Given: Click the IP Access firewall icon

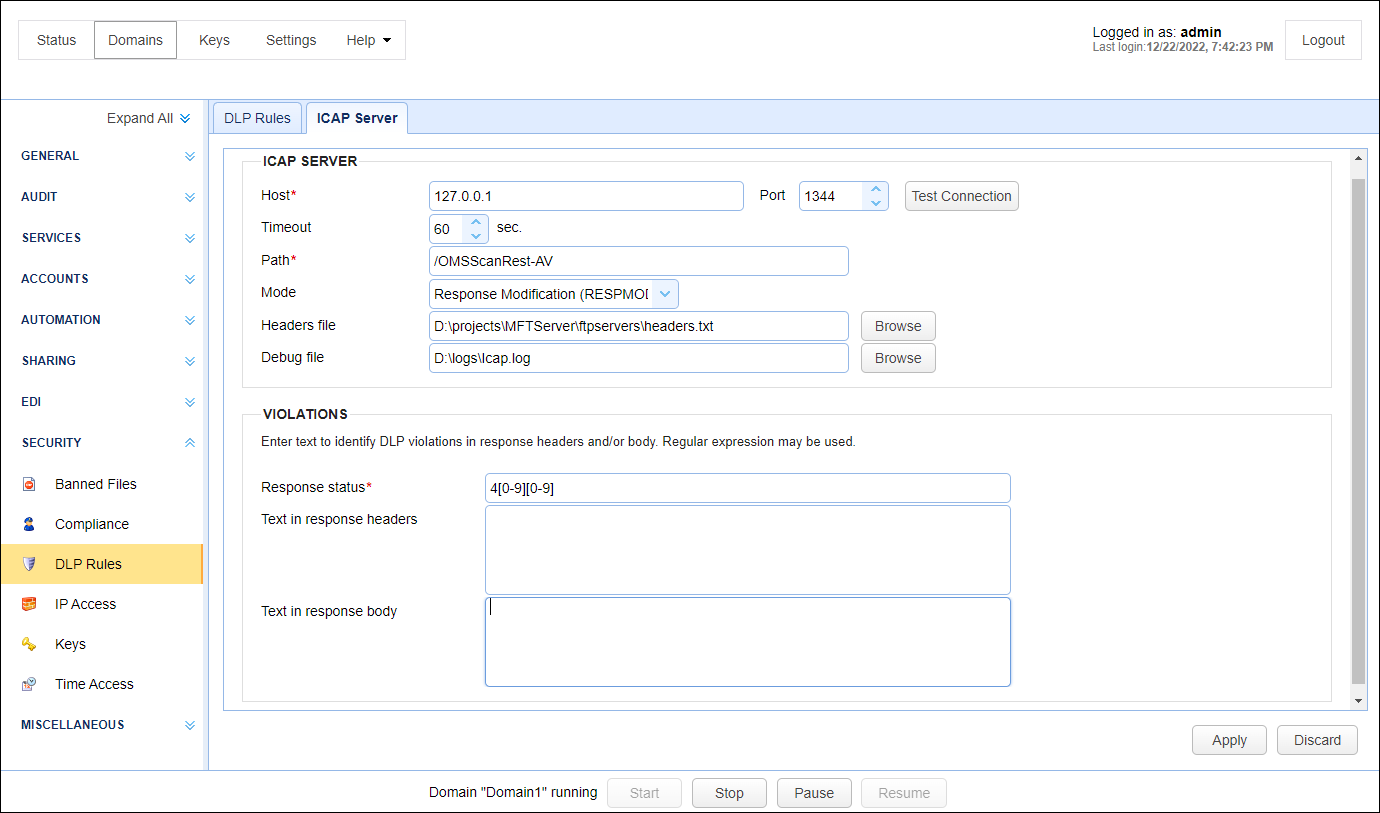Looking at the screenshot, I should 29,604.
